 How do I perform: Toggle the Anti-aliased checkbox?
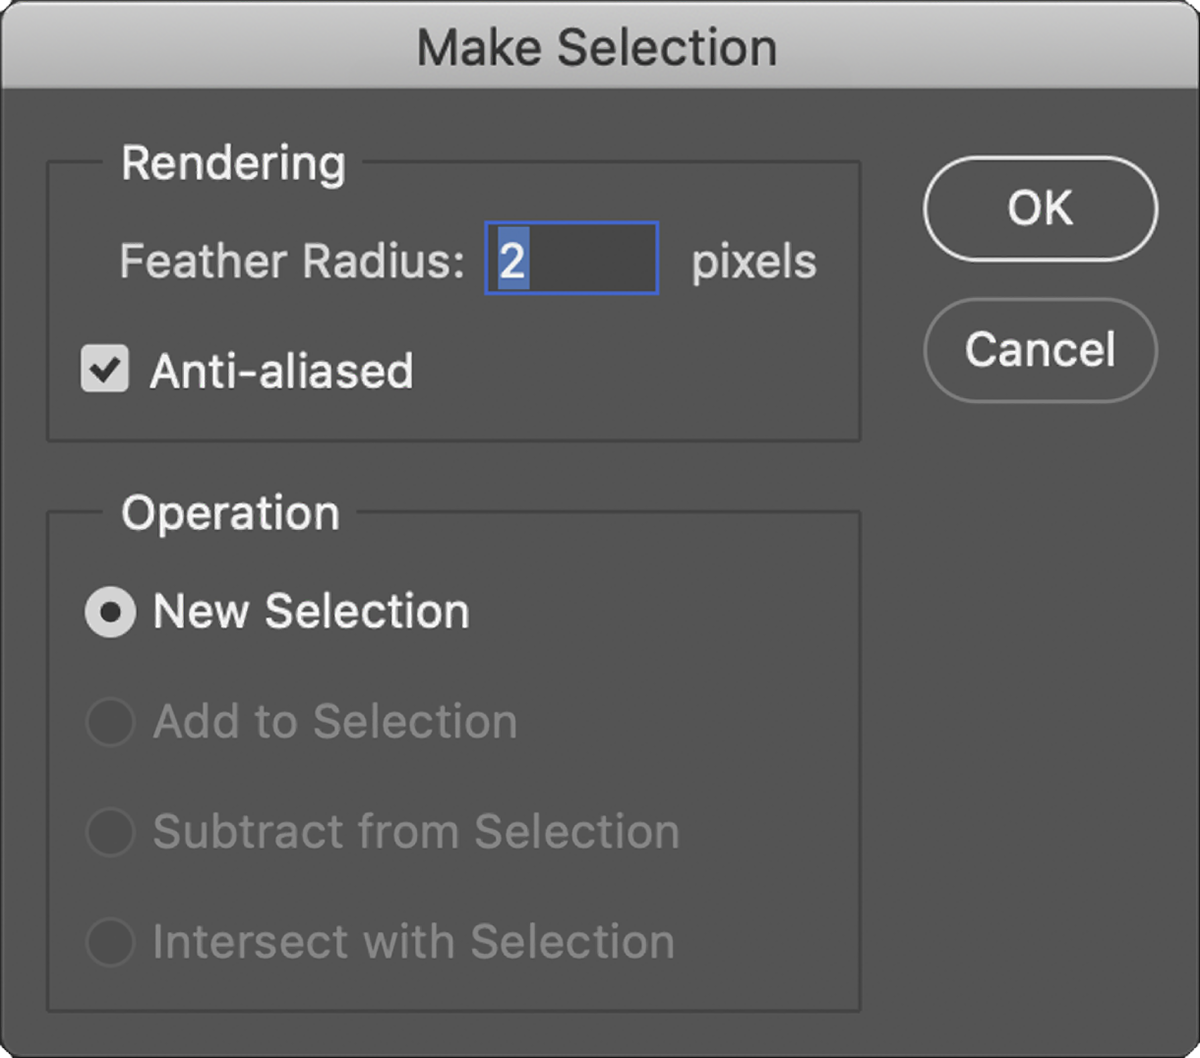[x=105, y=370]
